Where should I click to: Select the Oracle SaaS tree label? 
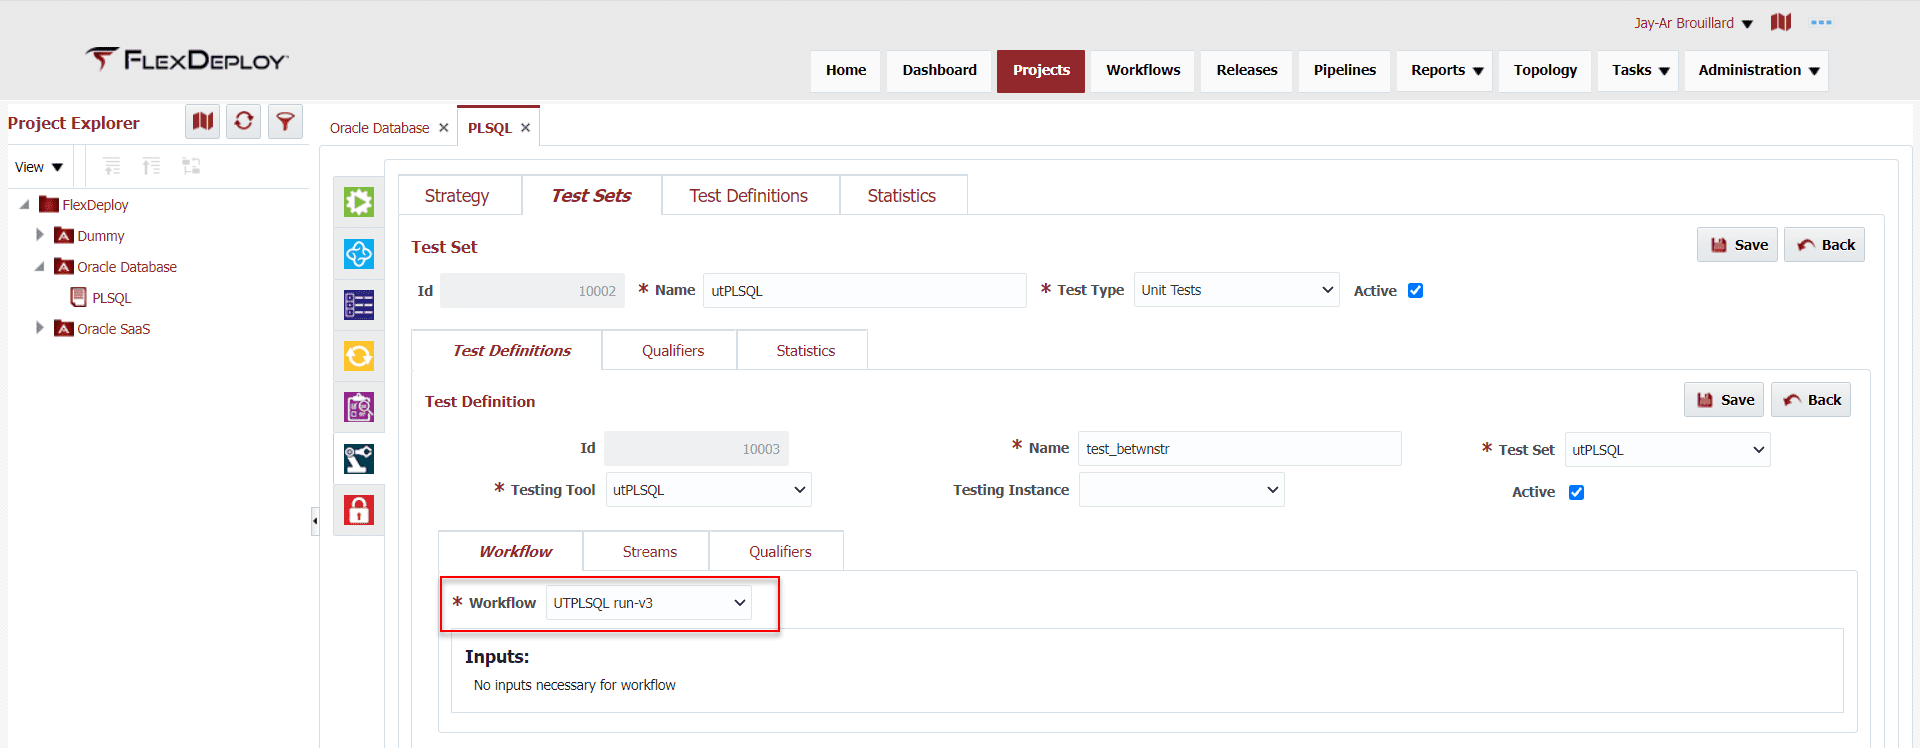click(113, 329)
